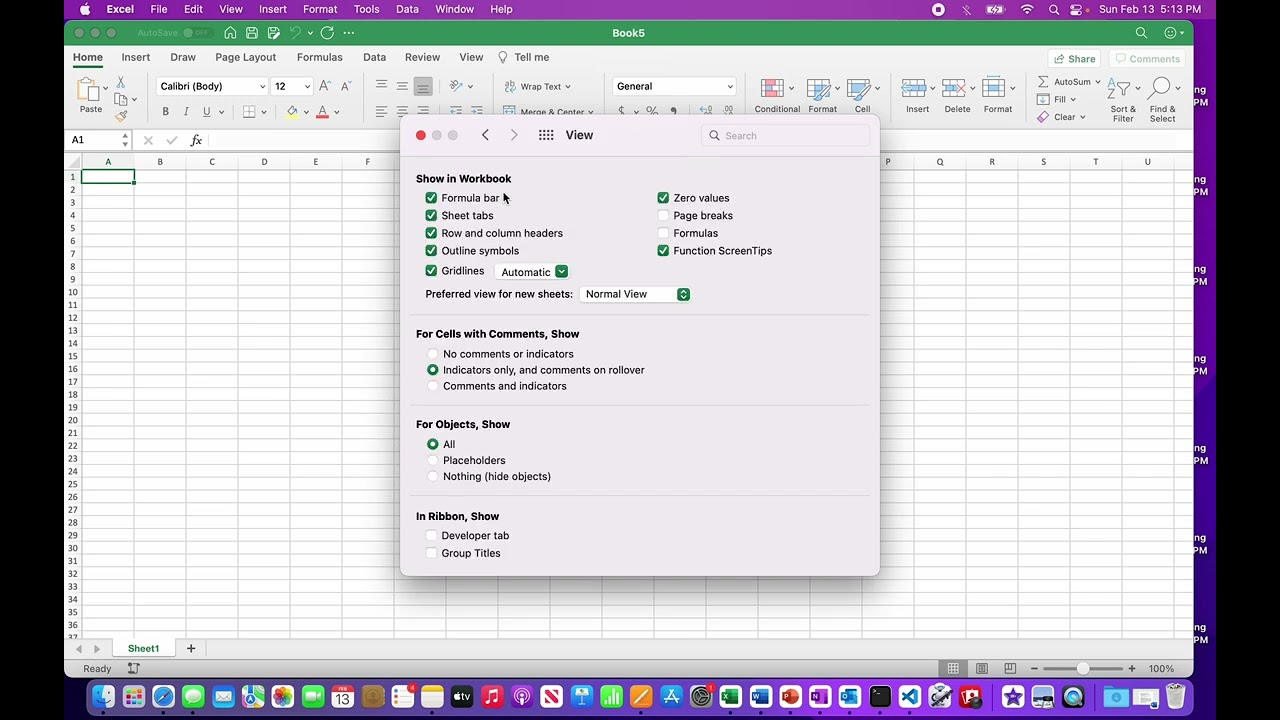
Task: Click the Cut scissors icon
Action: point(120,82)
